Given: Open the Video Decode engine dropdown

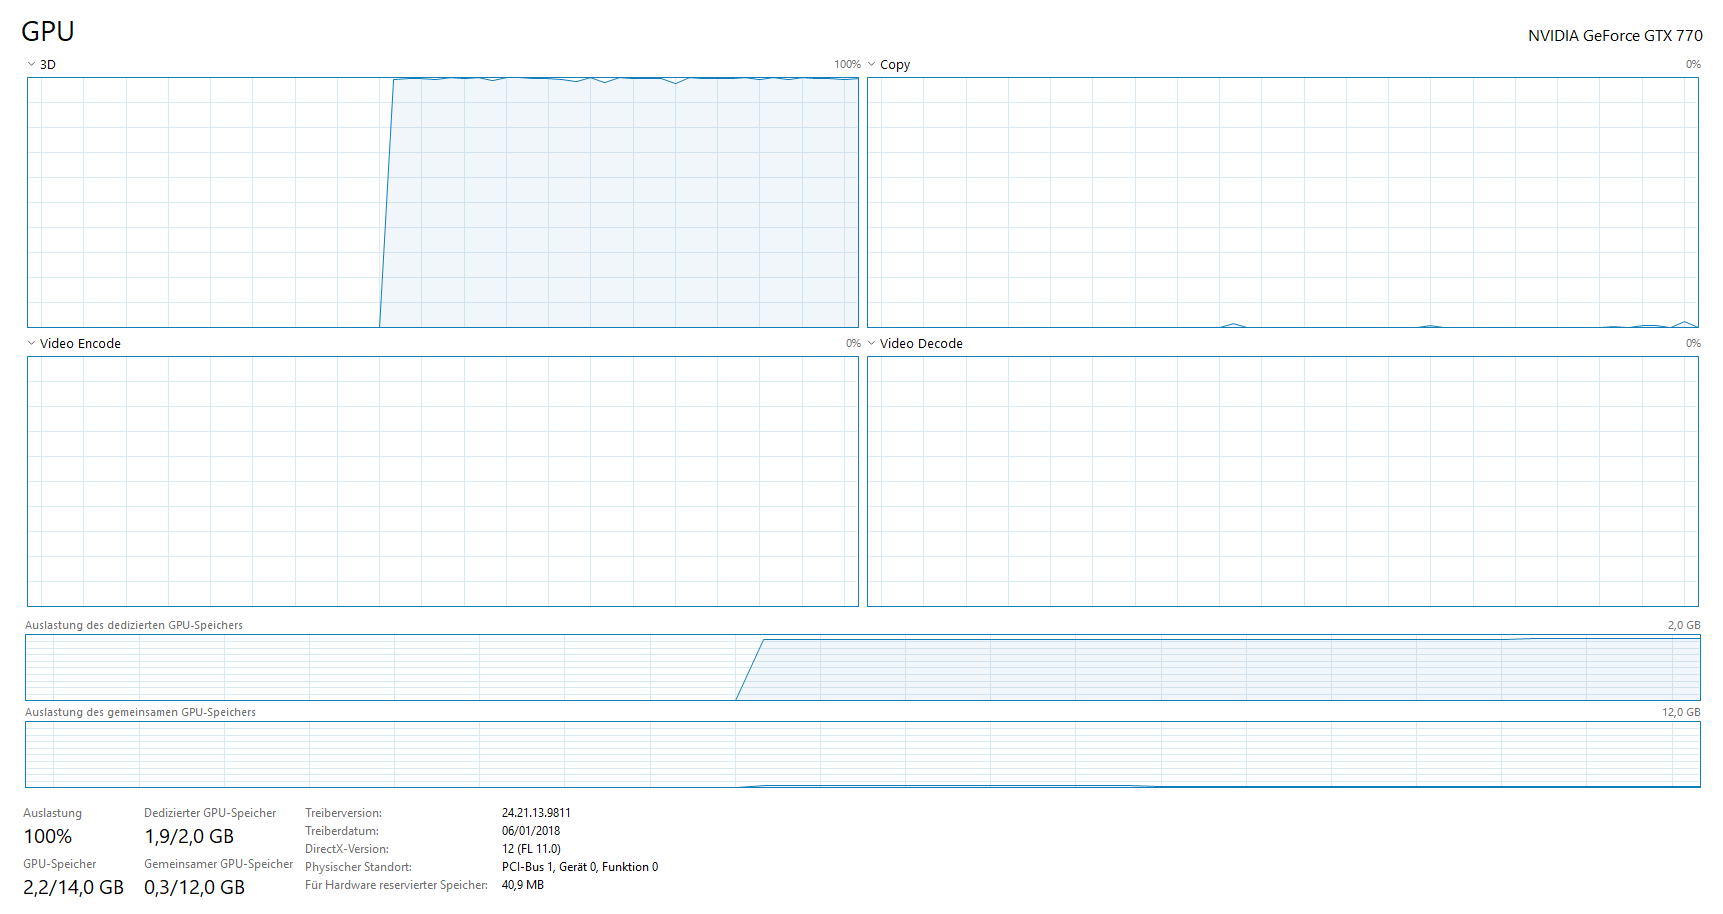Looking at the screenshot, I should tap(870, 343).
